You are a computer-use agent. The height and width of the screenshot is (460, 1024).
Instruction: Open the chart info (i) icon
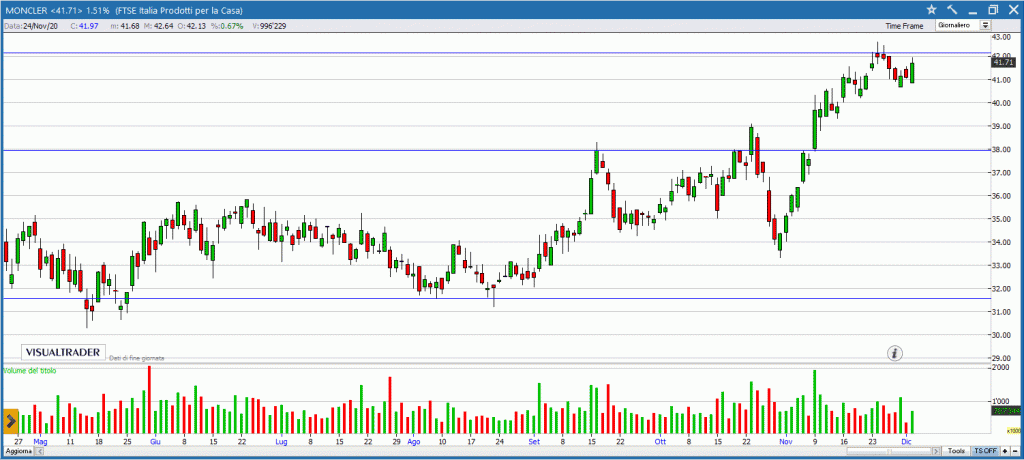pyautogui.click(x=895, y=353)
